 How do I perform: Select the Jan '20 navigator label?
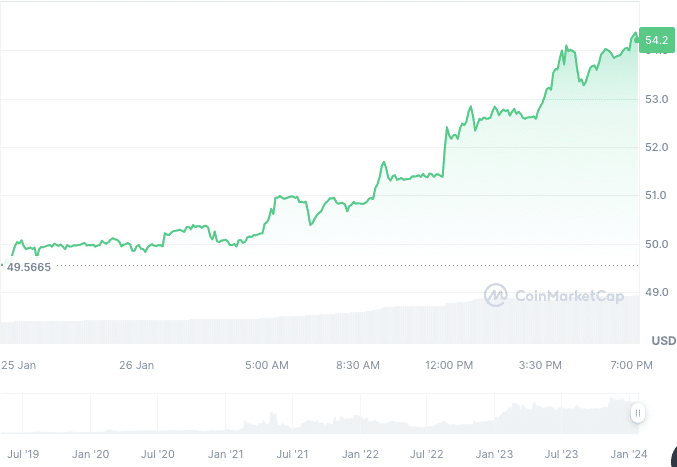tap(91, 454)
